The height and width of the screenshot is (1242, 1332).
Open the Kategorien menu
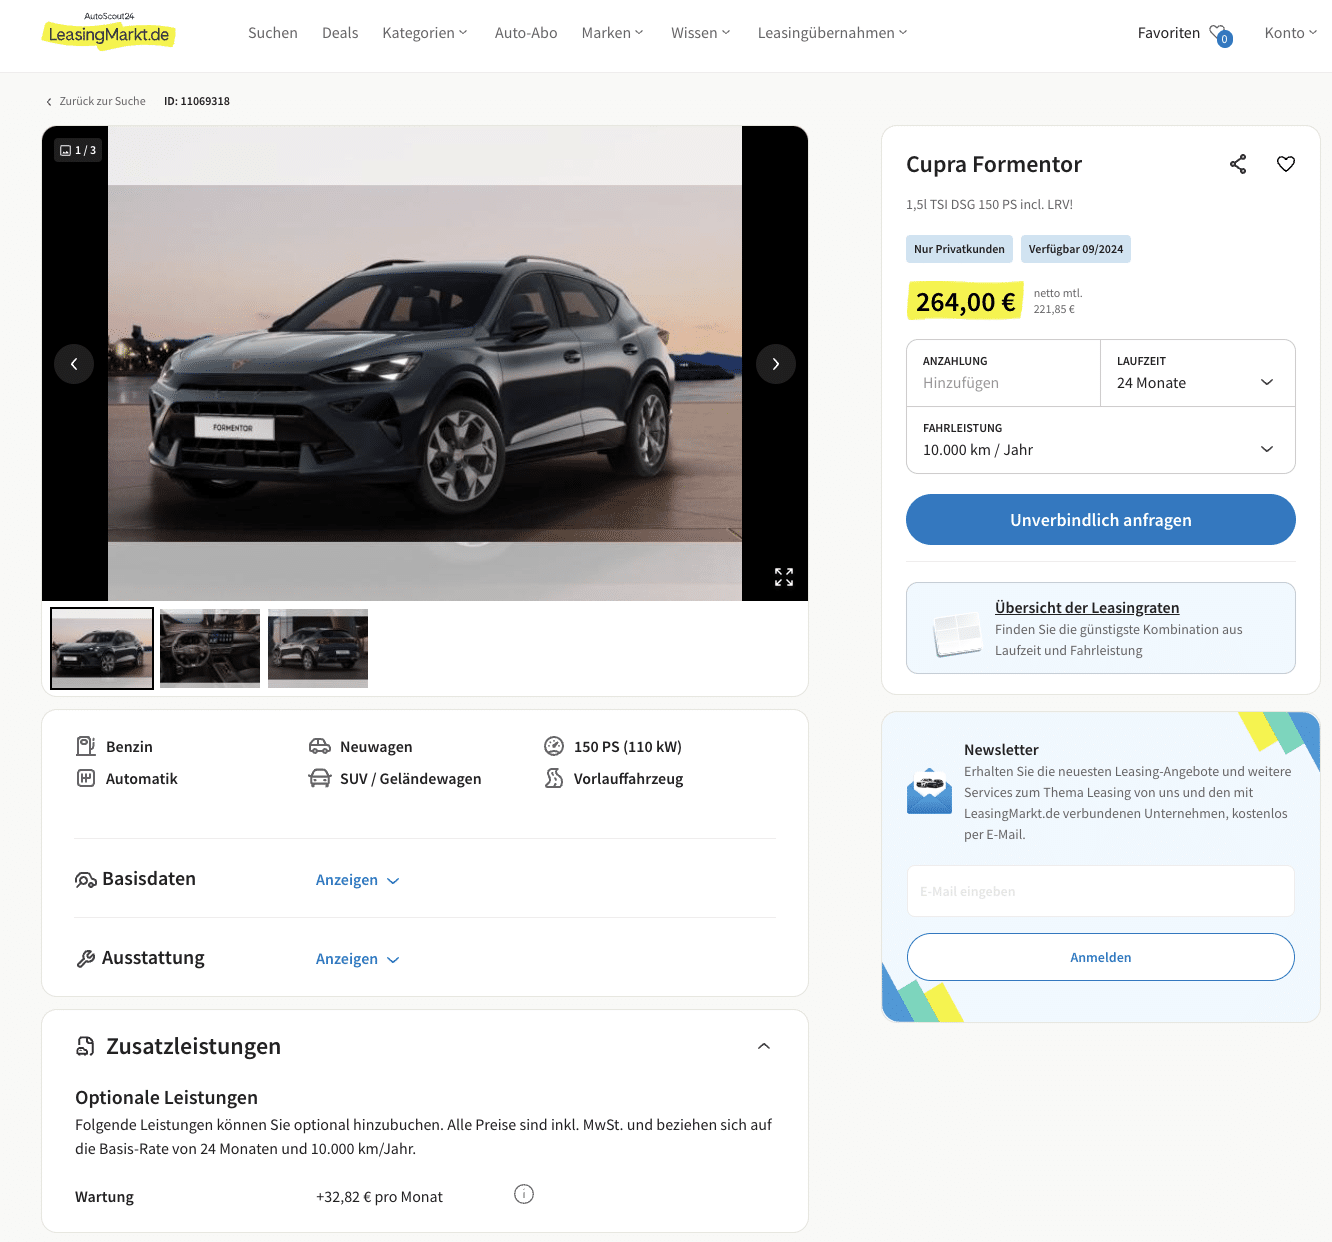(425, 33)
